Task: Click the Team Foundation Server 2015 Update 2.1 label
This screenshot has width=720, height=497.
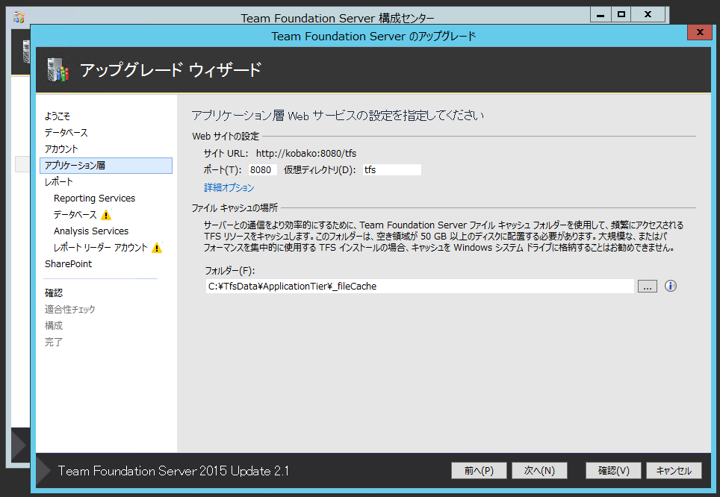Action: [174, 471]
